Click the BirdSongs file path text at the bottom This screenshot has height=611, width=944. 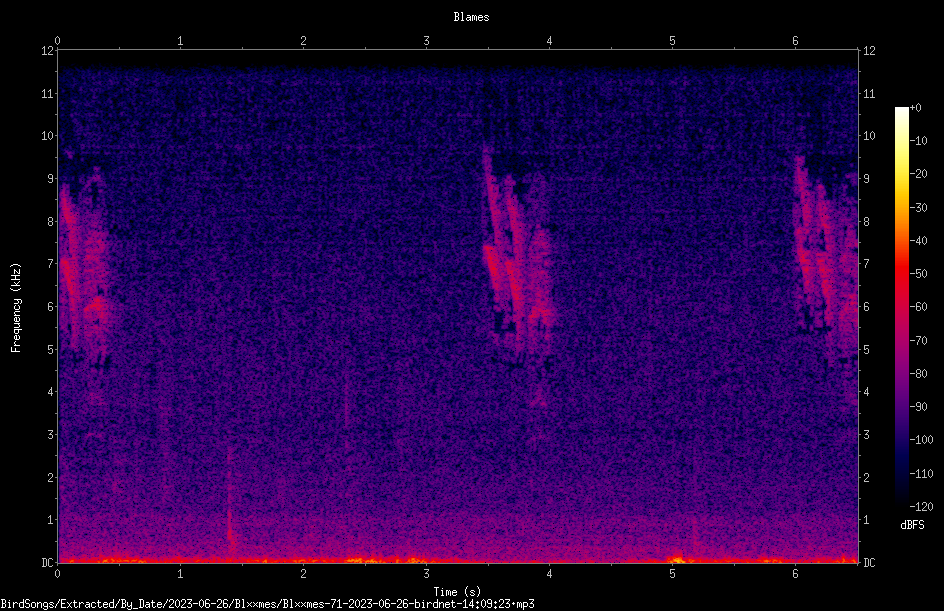[x=267, y=604]
